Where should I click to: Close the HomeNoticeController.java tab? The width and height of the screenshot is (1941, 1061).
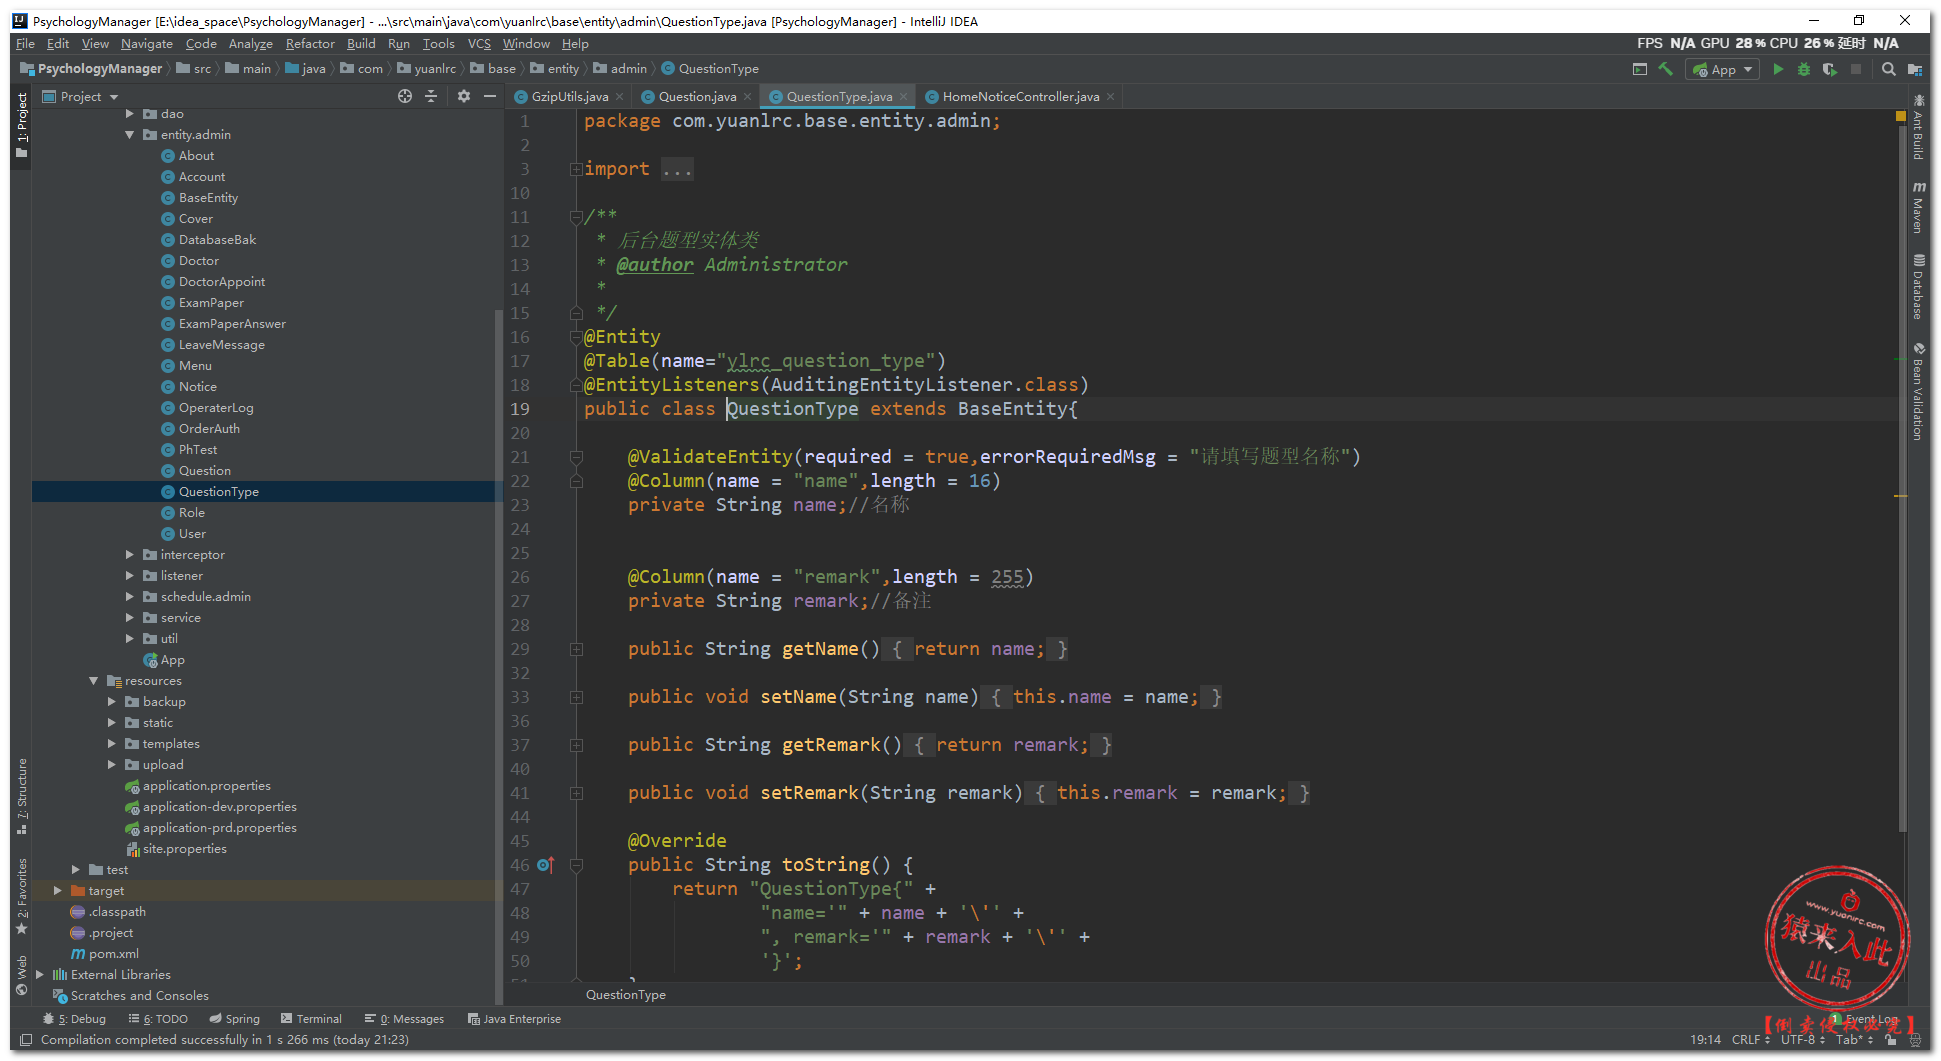[x=1110, y=97]
